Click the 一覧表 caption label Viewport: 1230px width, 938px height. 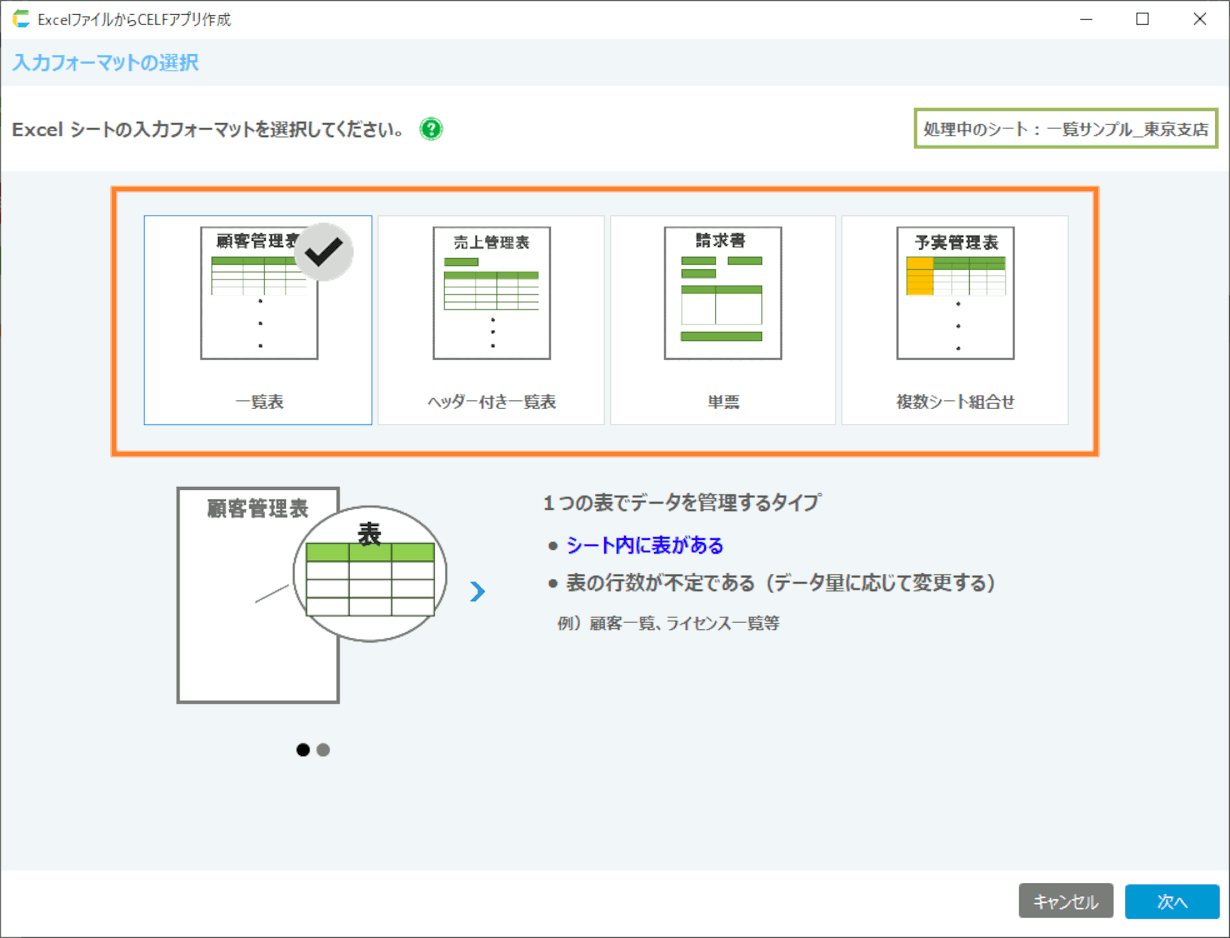coord(259,402)
